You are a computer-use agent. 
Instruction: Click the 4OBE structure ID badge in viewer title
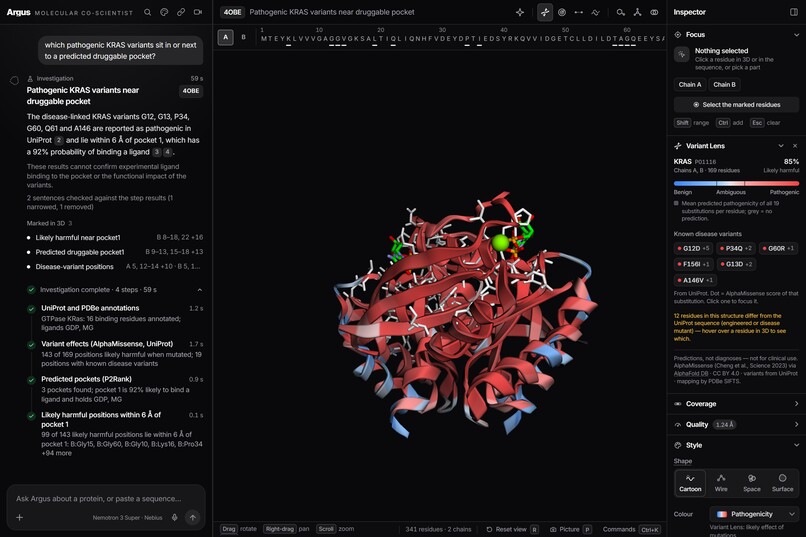pos(232,12)
